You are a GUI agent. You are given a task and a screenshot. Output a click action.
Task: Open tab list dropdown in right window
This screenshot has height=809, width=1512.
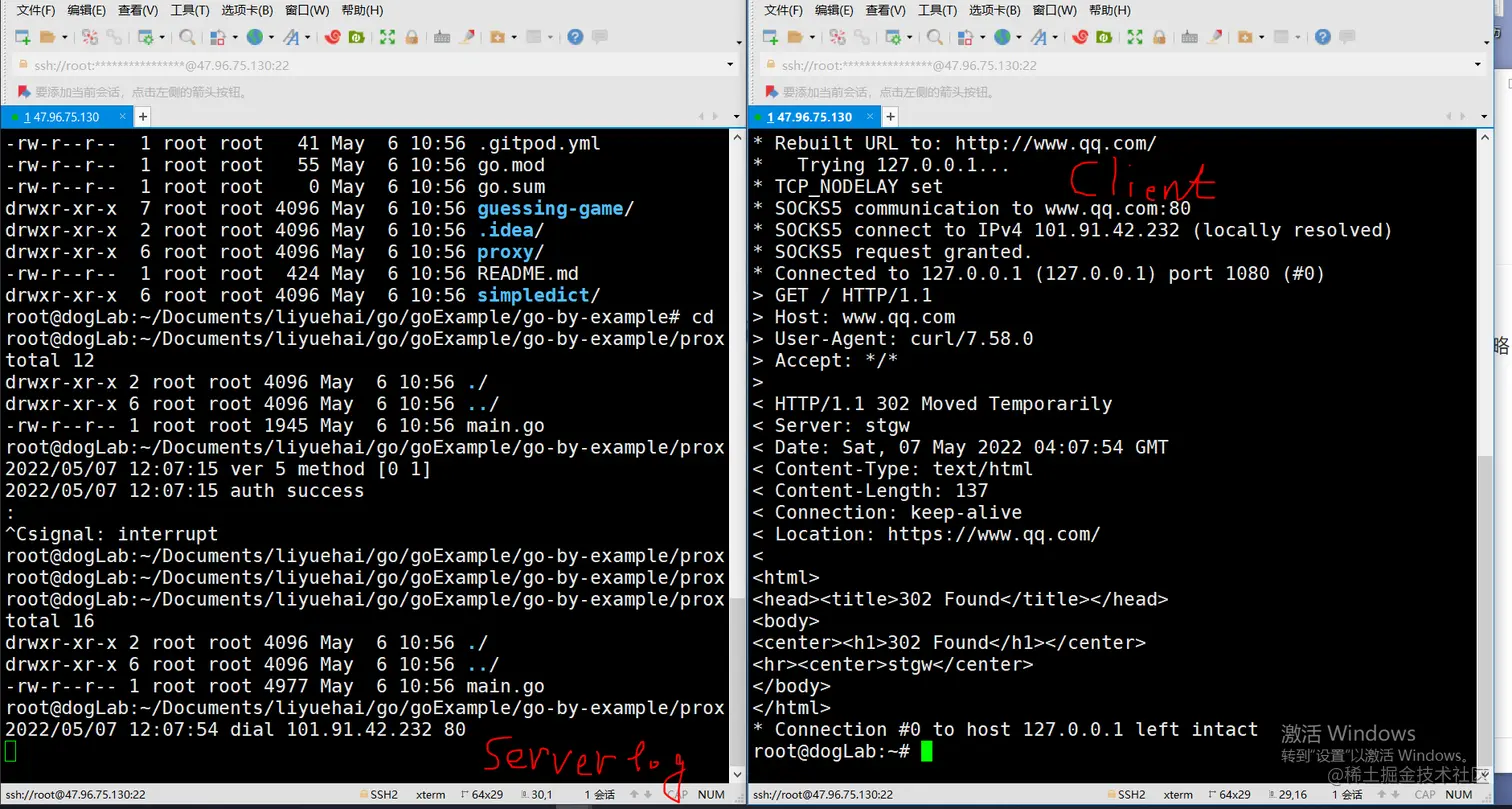tap(1484, 116)
